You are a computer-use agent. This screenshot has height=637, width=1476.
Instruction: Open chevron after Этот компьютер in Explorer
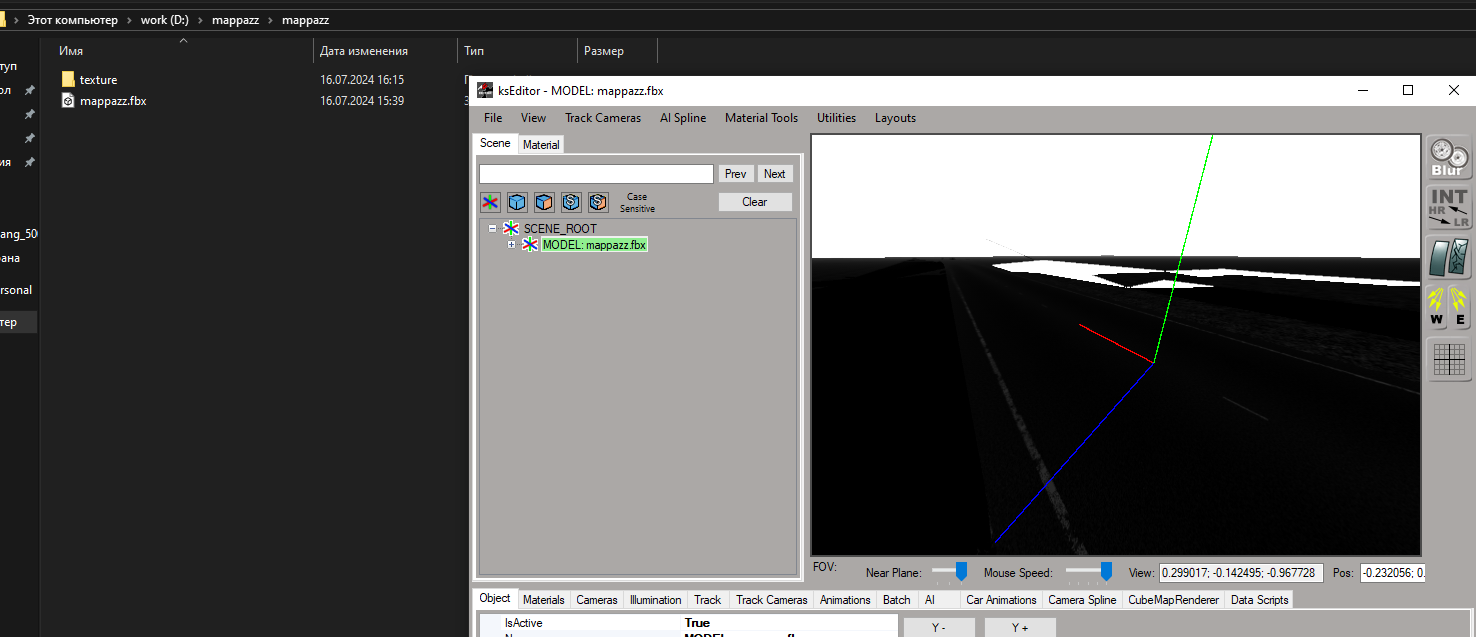tap(129, 20)
